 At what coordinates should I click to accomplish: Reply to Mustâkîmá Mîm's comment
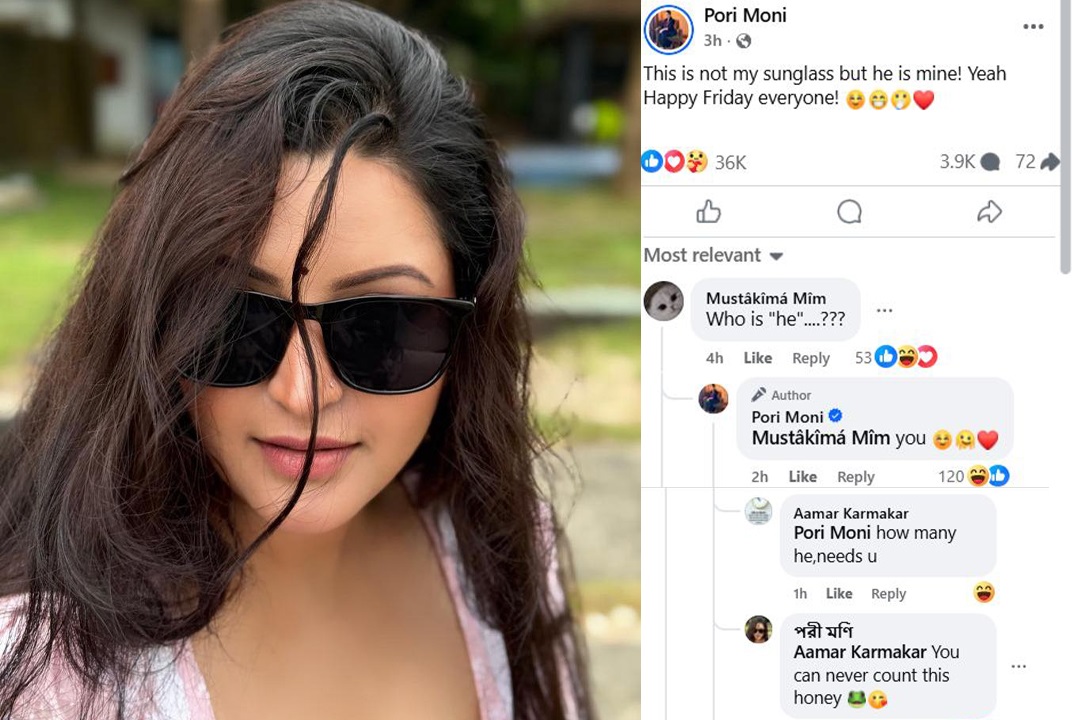pos(811,358)
